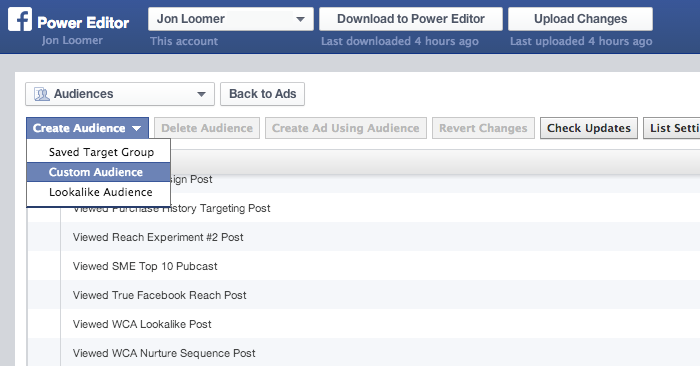Open the Audiences section dropdown

click(120, 94)
